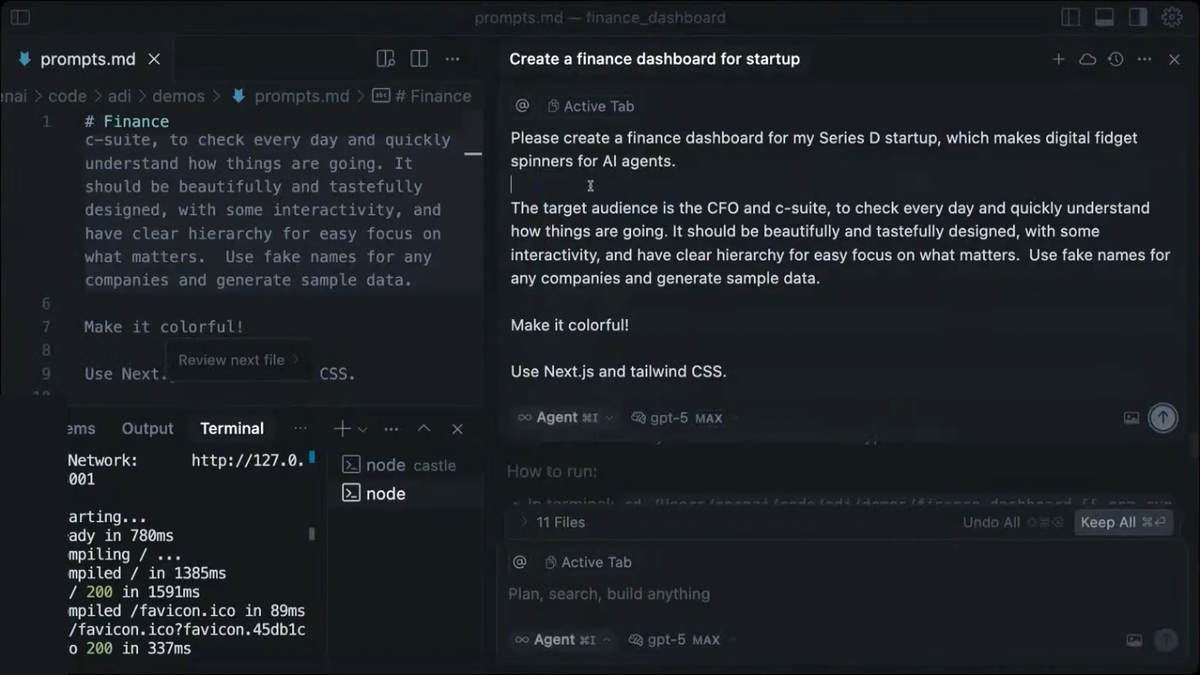Click 'Use Next.js and tailwind CSS.' in chat

[x=618, y=371]
